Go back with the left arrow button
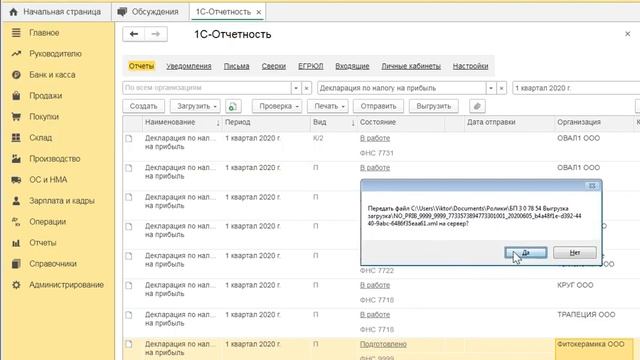Viewport: 640px width, 360px height. pyautogui.click(x=133, y=34)
